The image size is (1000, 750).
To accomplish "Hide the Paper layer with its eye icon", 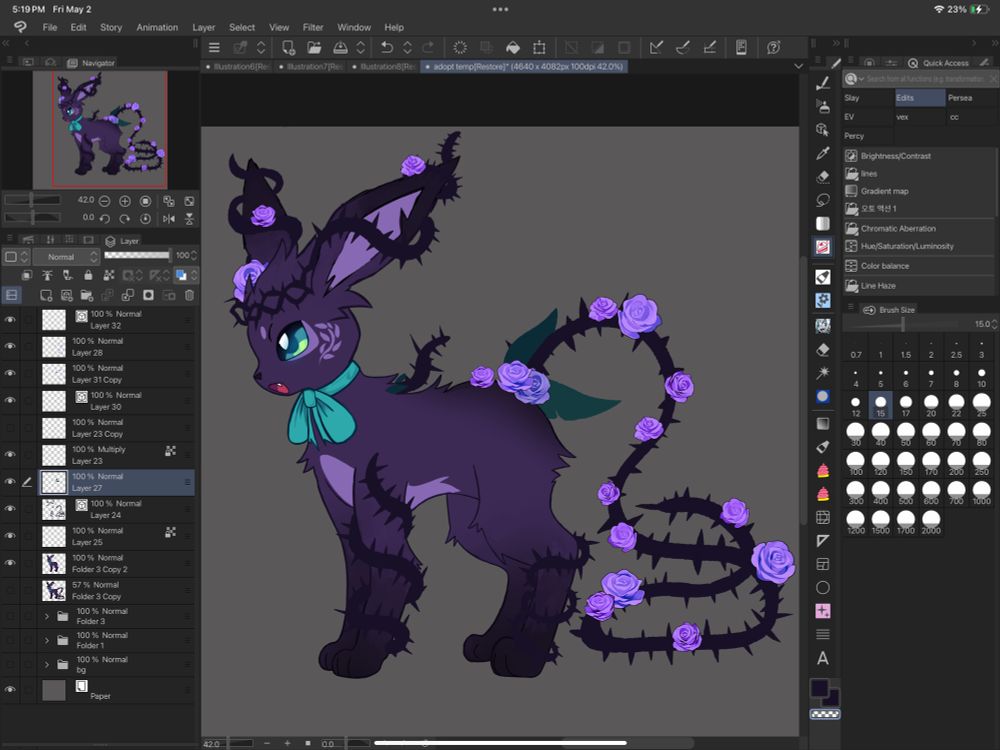I will (x=10, y=689).
